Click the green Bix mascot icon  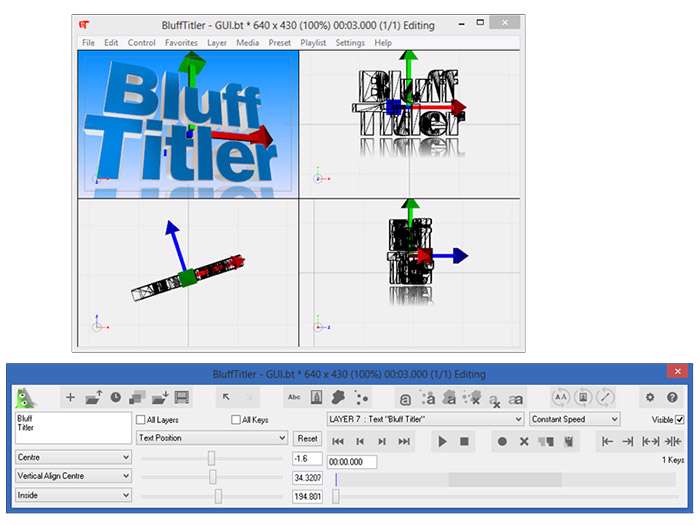click(25, 397)
